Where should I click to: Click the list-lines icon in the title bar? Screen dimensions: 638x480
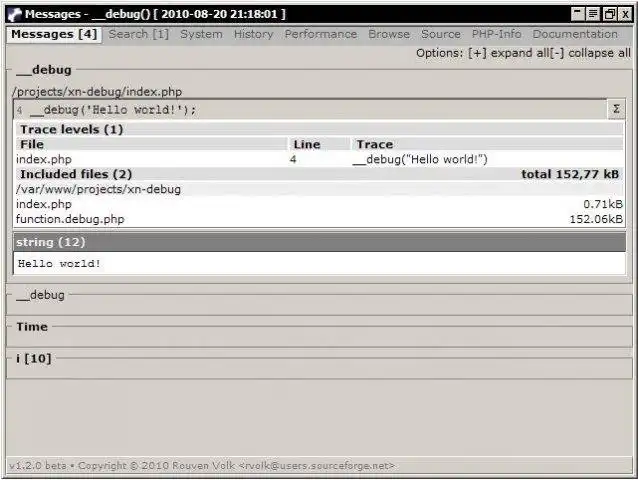[x=593, y=14]
